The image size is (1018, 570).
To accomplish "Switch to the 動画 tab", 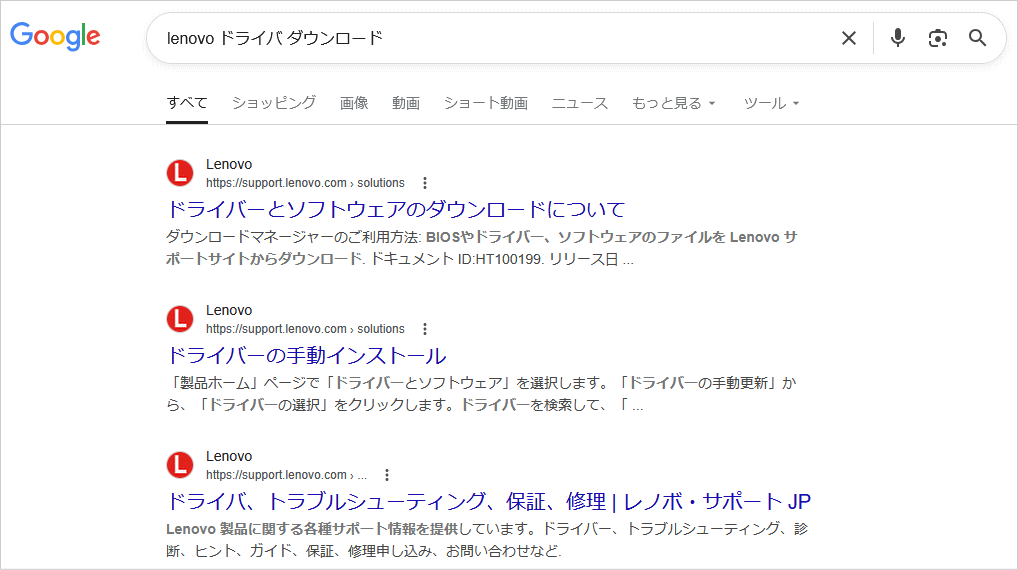I will coord(406,103).
